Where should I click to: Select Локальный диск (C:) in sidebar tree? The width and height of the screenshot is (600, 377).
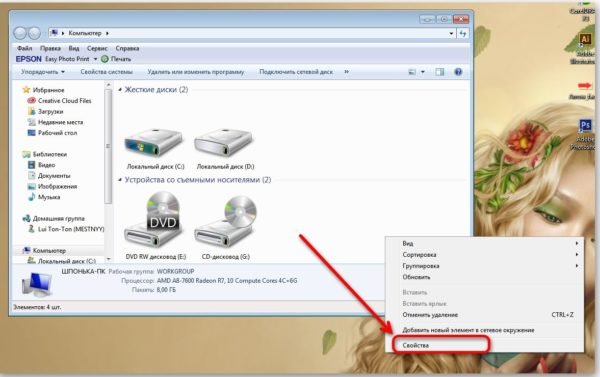(x=67, y=261)
